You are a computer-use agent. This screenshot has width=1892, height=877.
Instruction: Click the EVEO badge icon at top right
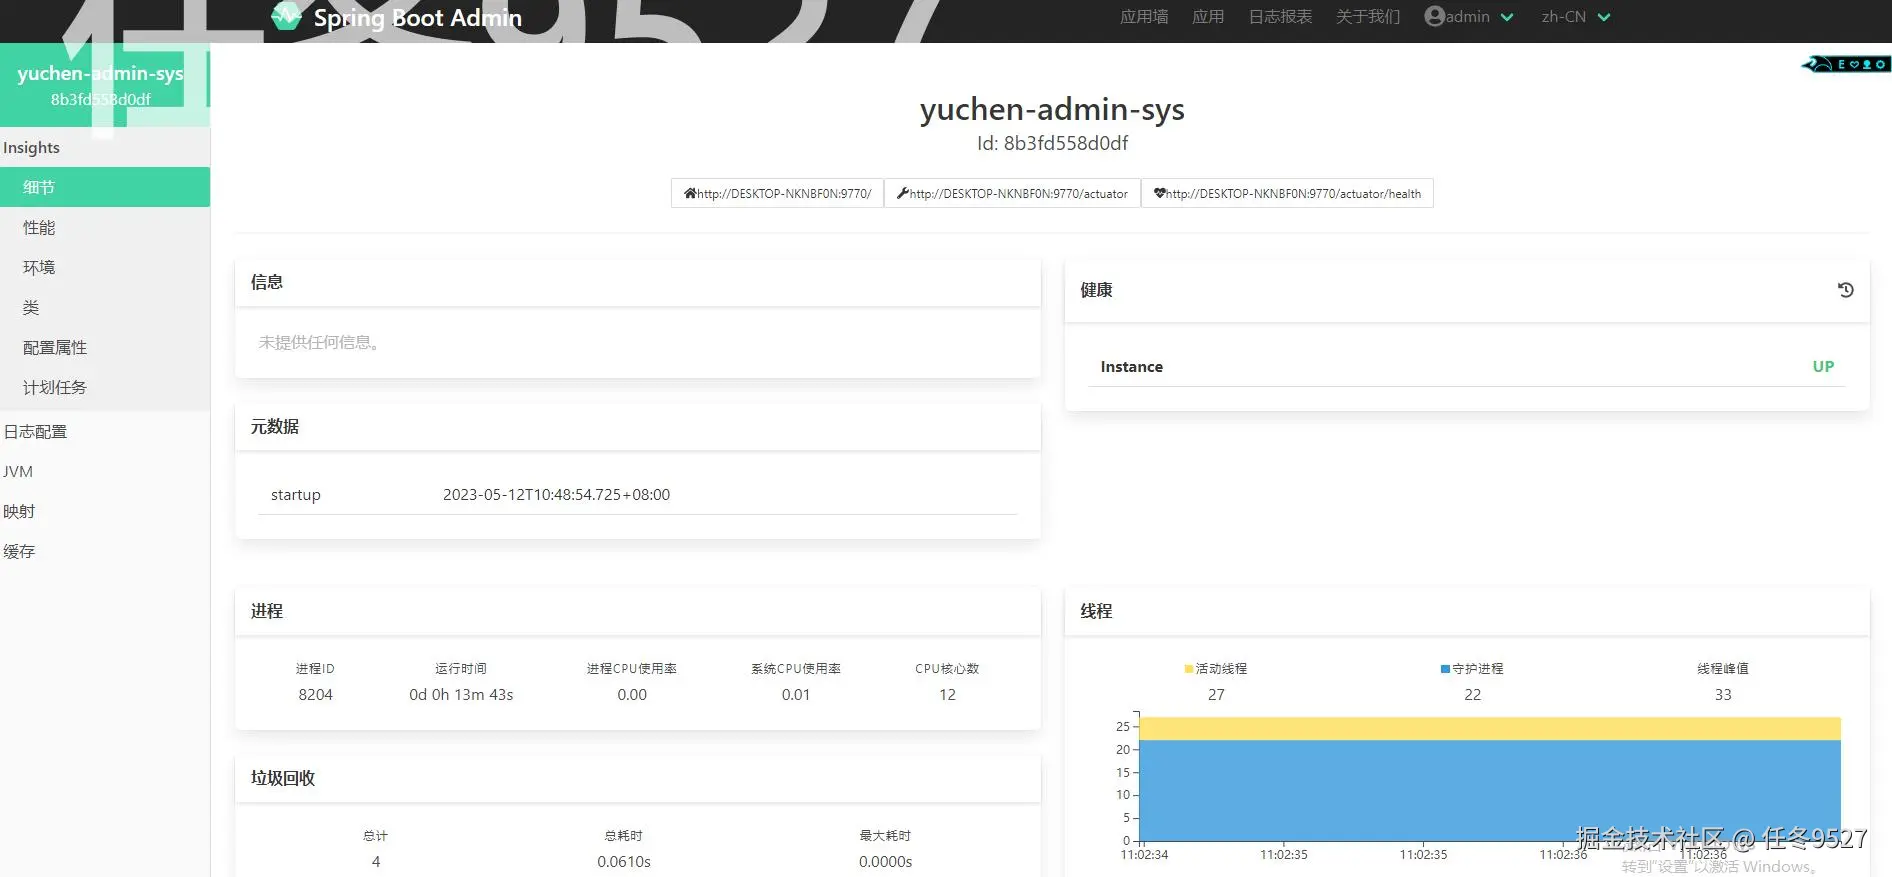click(1846, 64)
